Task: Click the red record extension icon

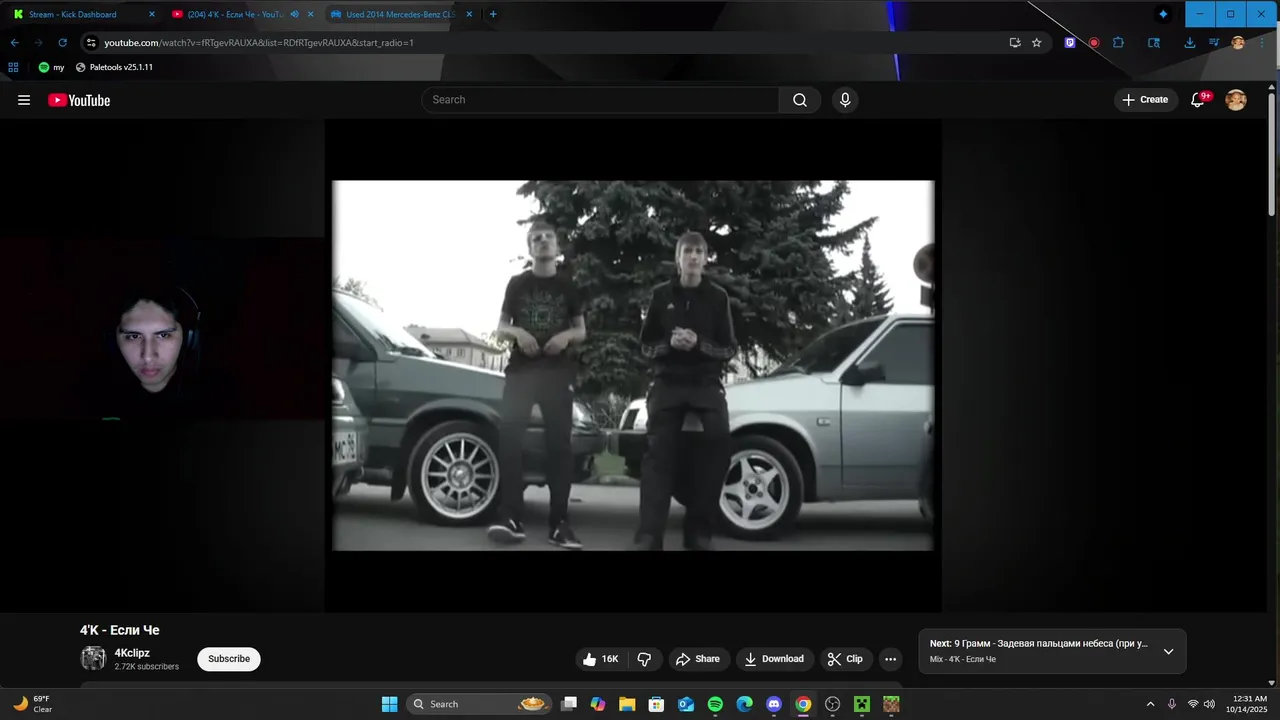Action: pyautogui.click(x=1094, y=43)
